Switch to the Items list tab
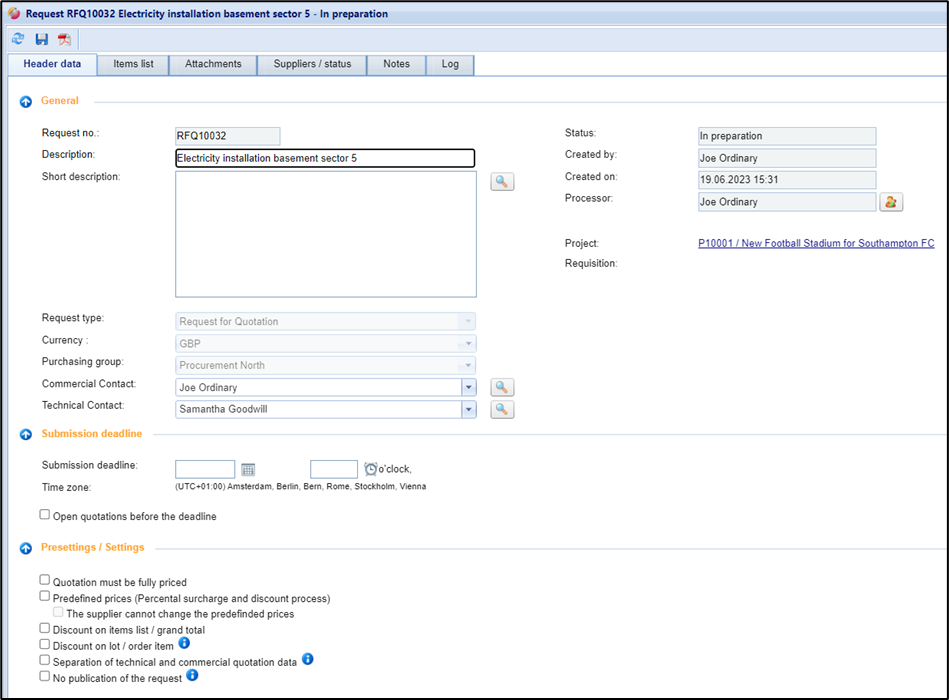 (x=133, y=64)
